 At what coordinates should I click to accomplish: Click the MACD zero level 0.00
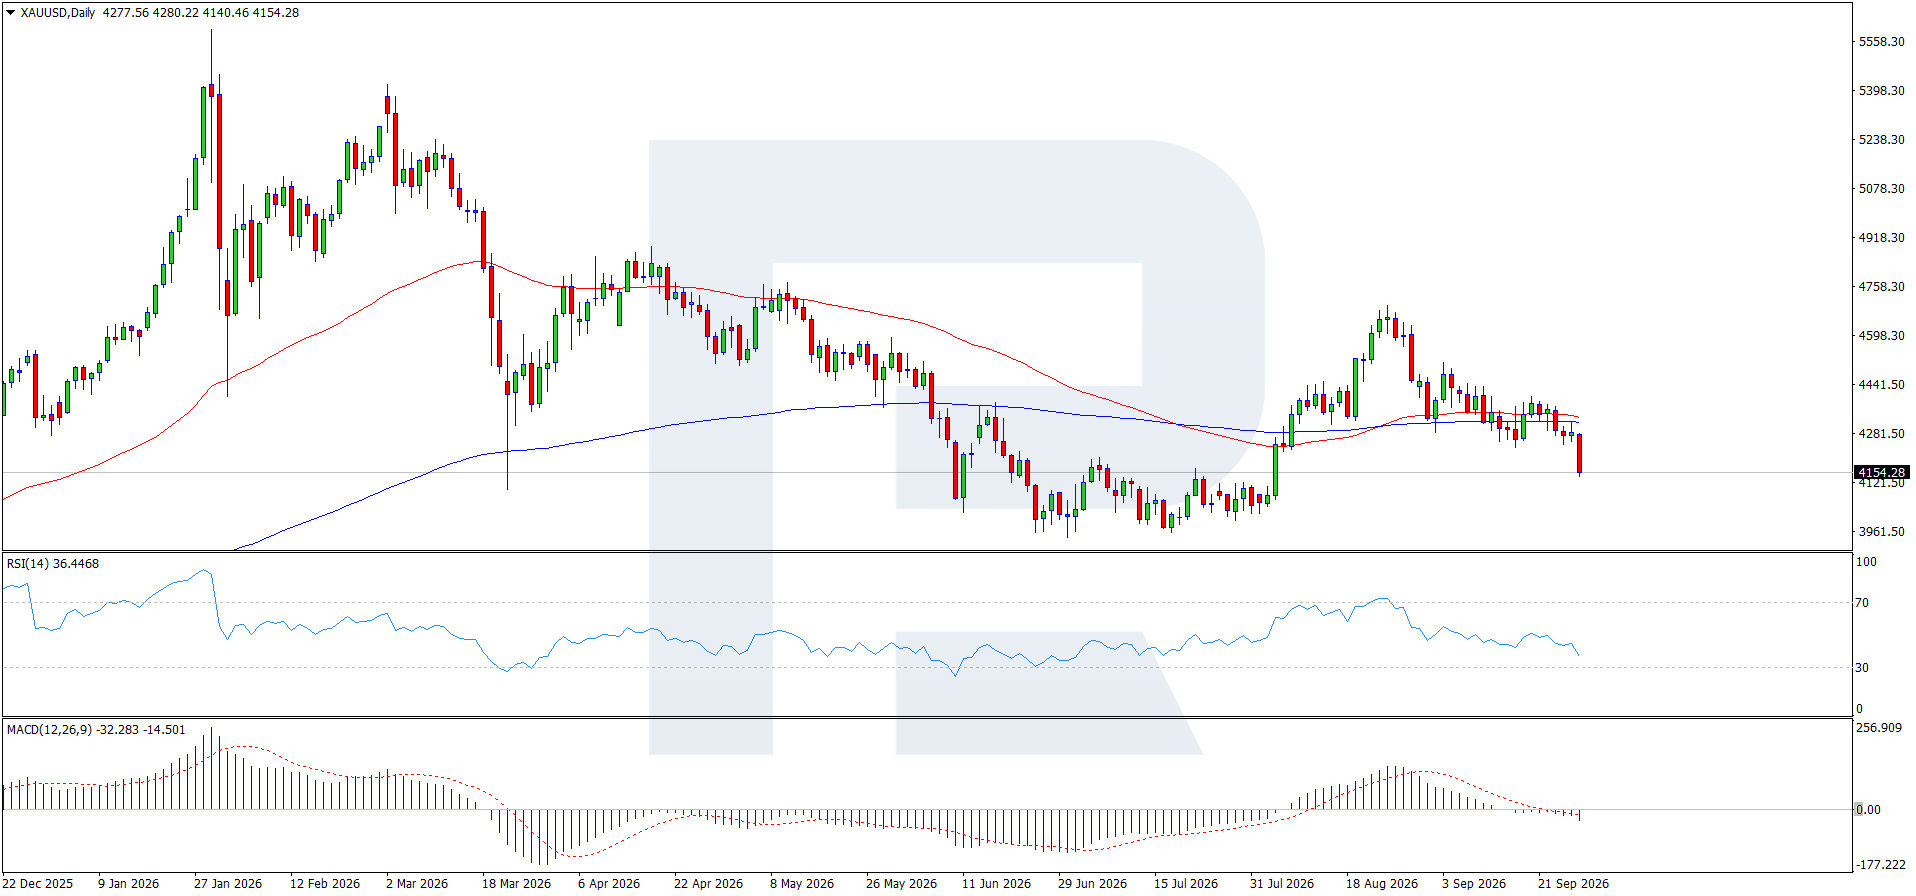pyautogui.click(x=1868, y=810)
